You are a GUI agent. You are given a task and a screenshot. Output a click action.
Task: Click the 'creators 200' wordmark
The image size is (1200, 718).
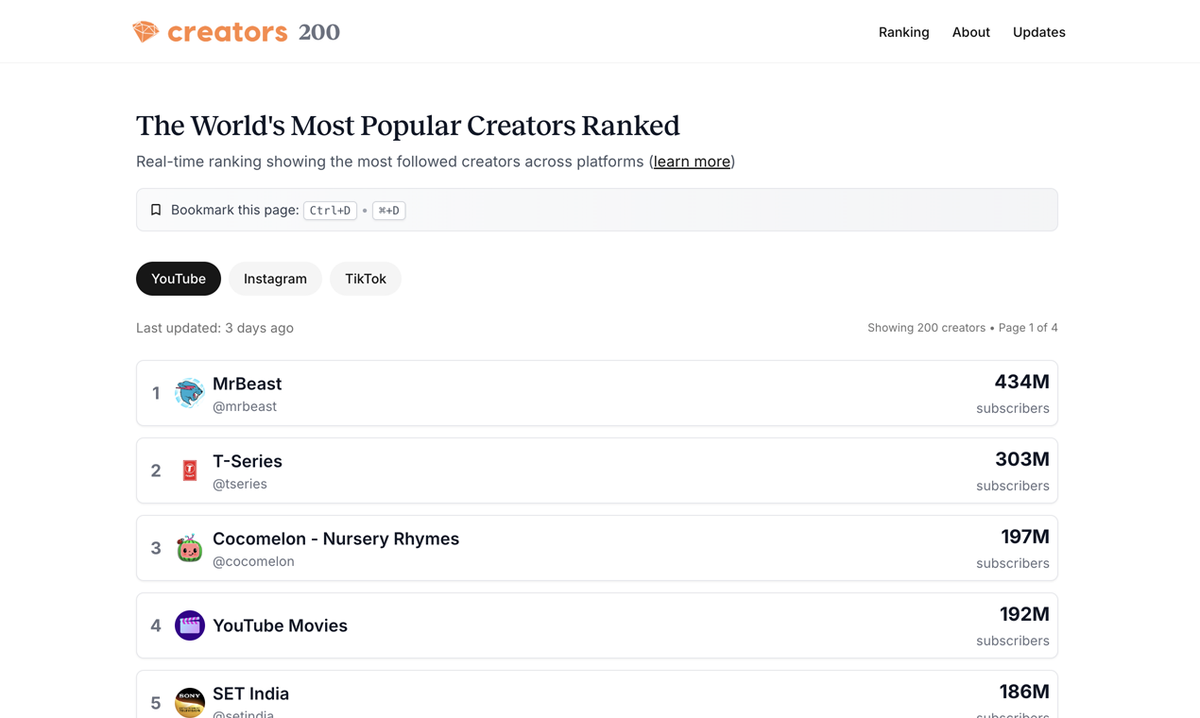coord(253,31)
